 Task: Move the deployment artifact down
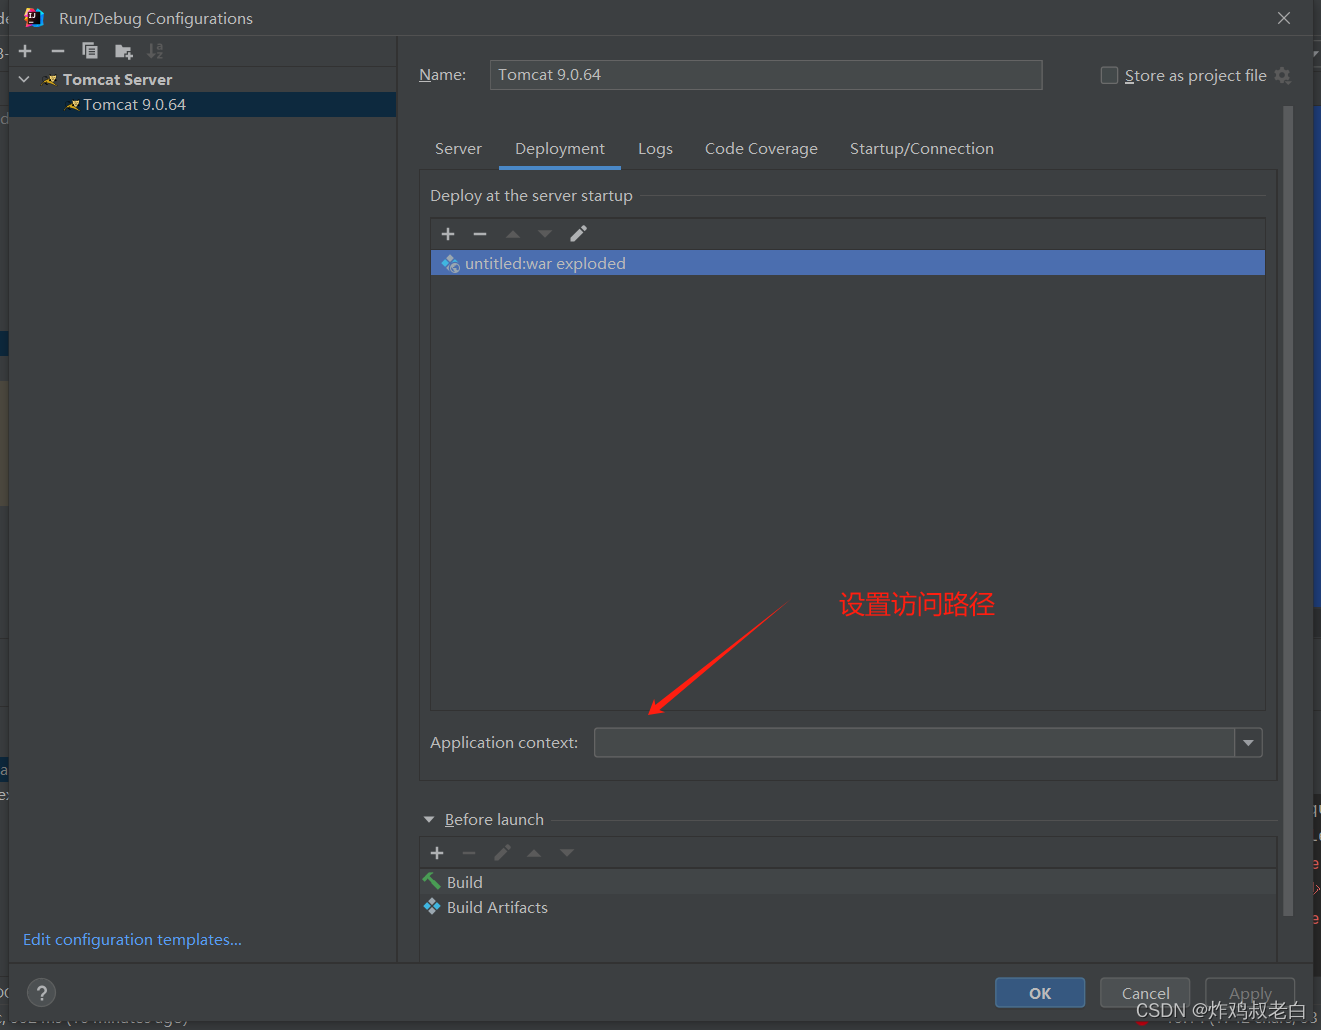tap(545, 234)
